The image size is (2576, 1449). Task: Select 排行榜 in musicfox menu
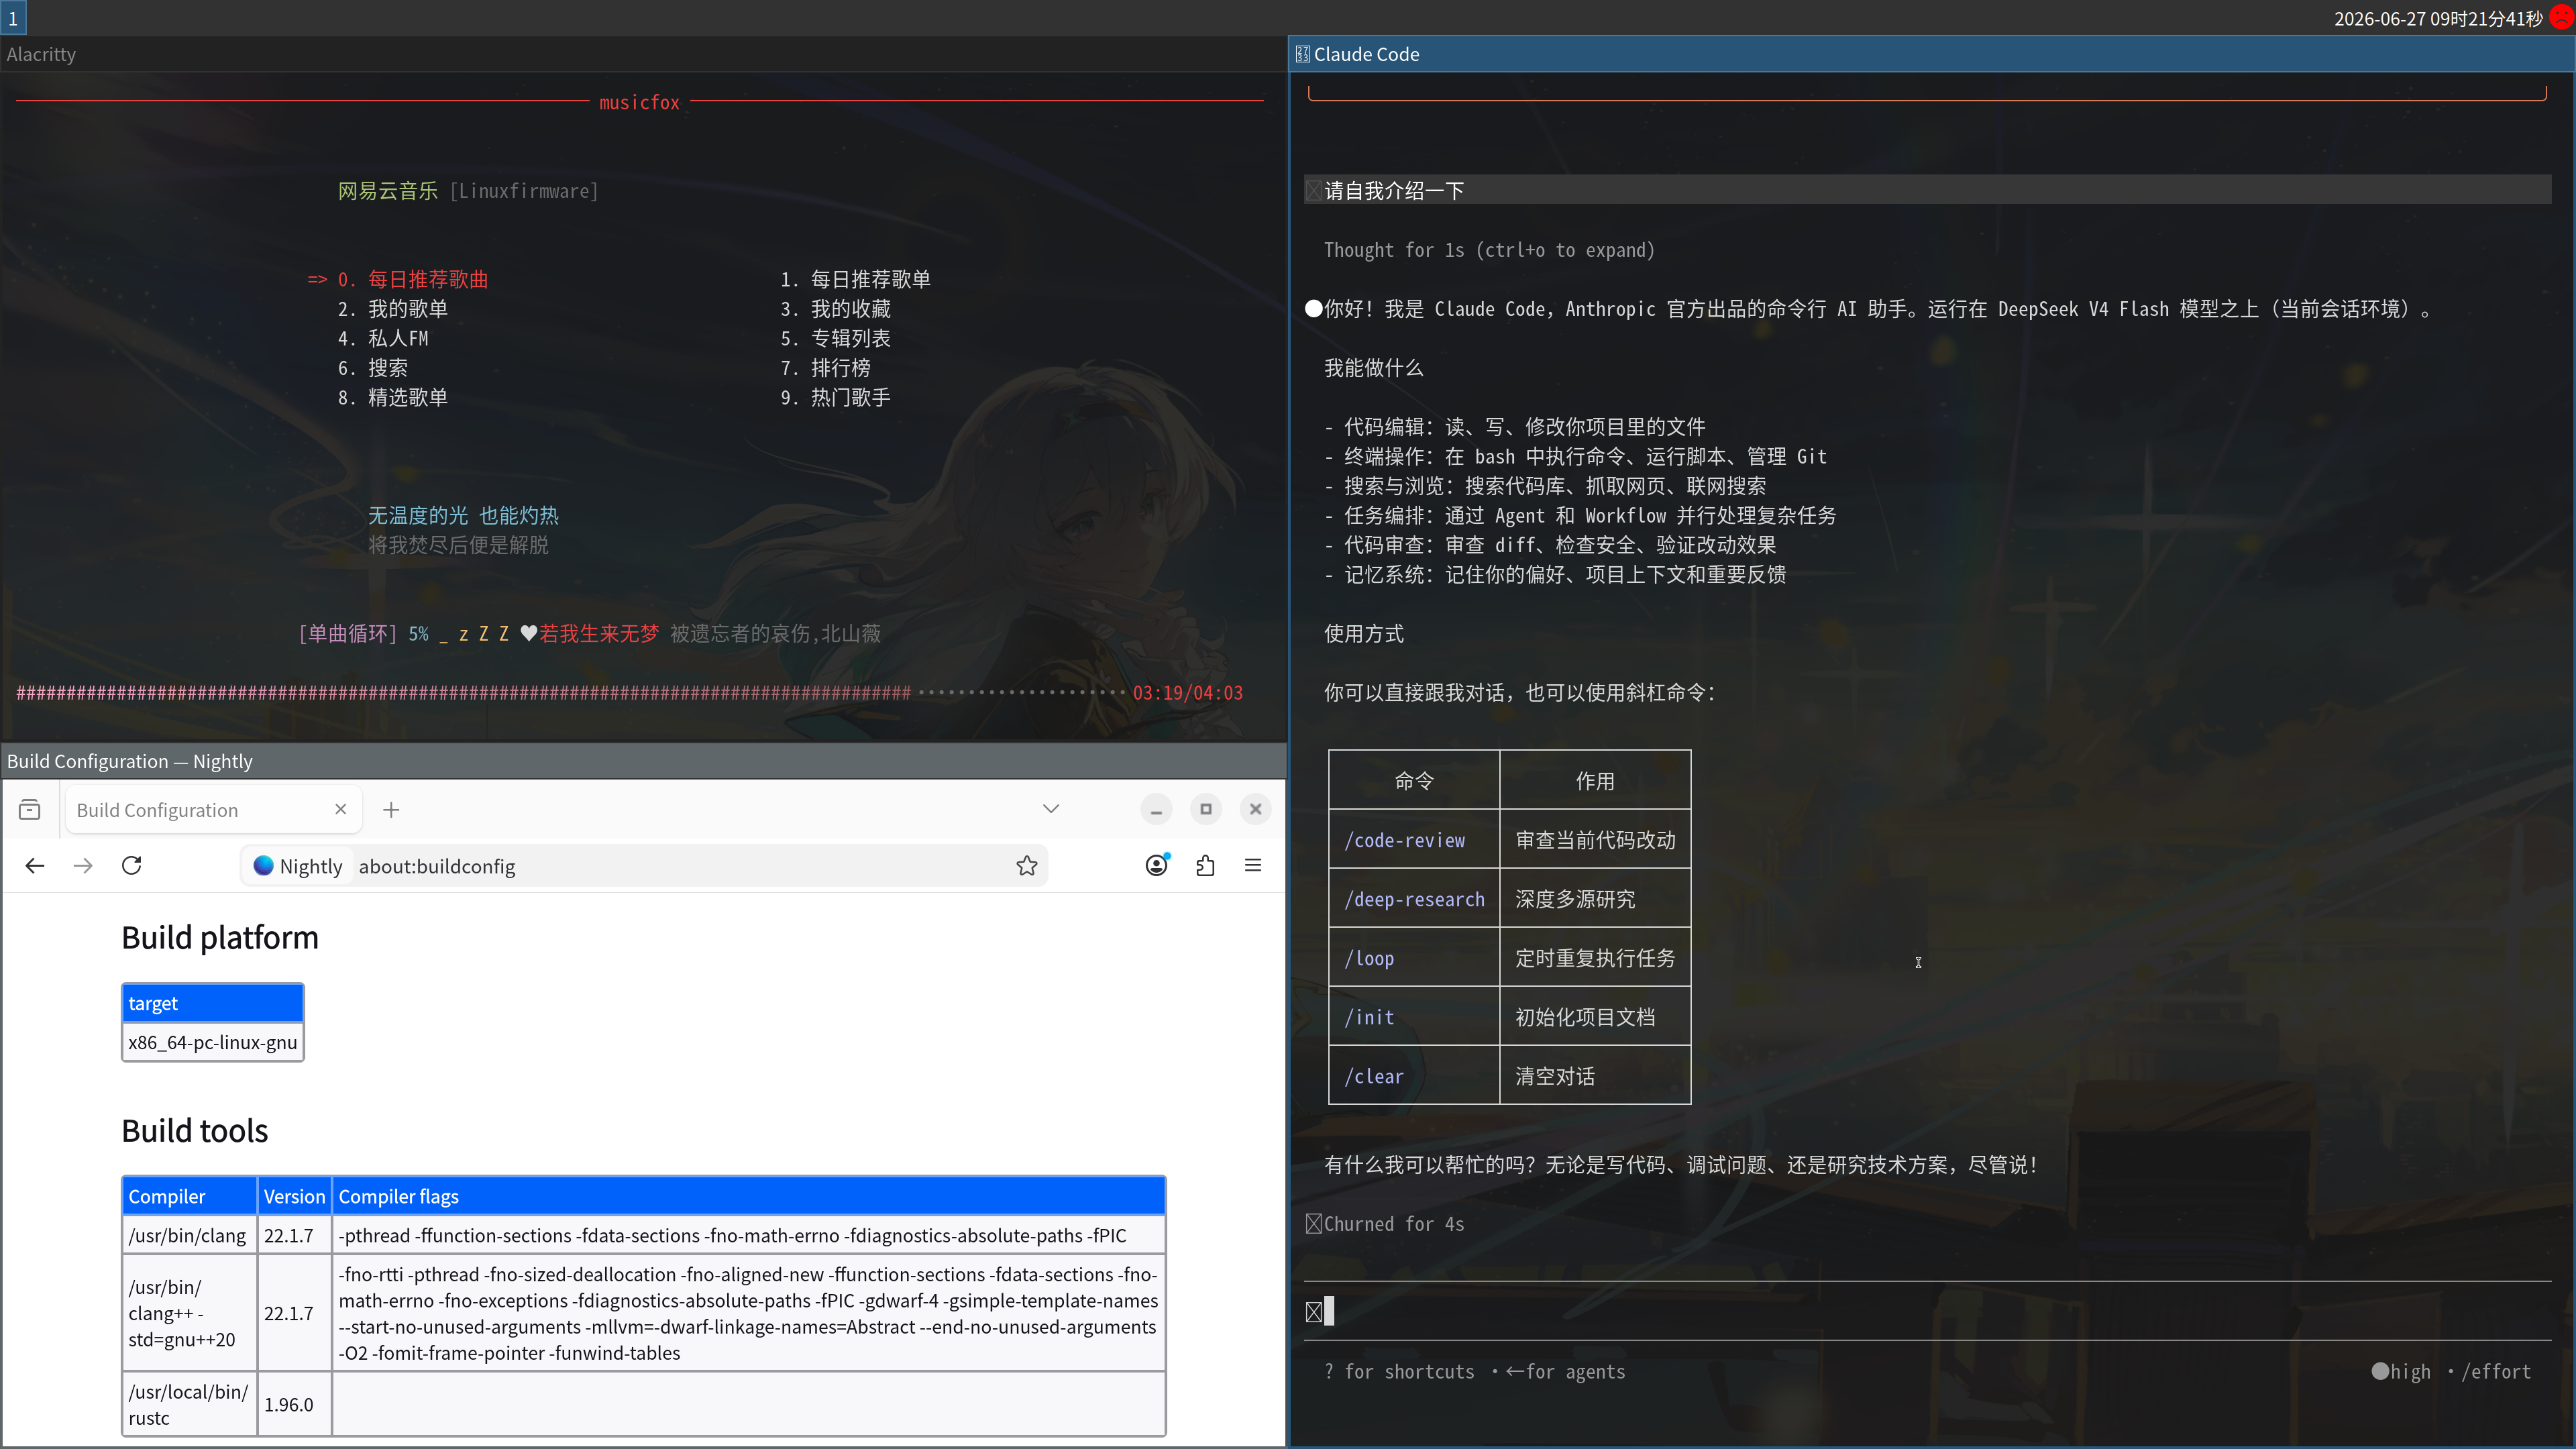pos(825,368)
